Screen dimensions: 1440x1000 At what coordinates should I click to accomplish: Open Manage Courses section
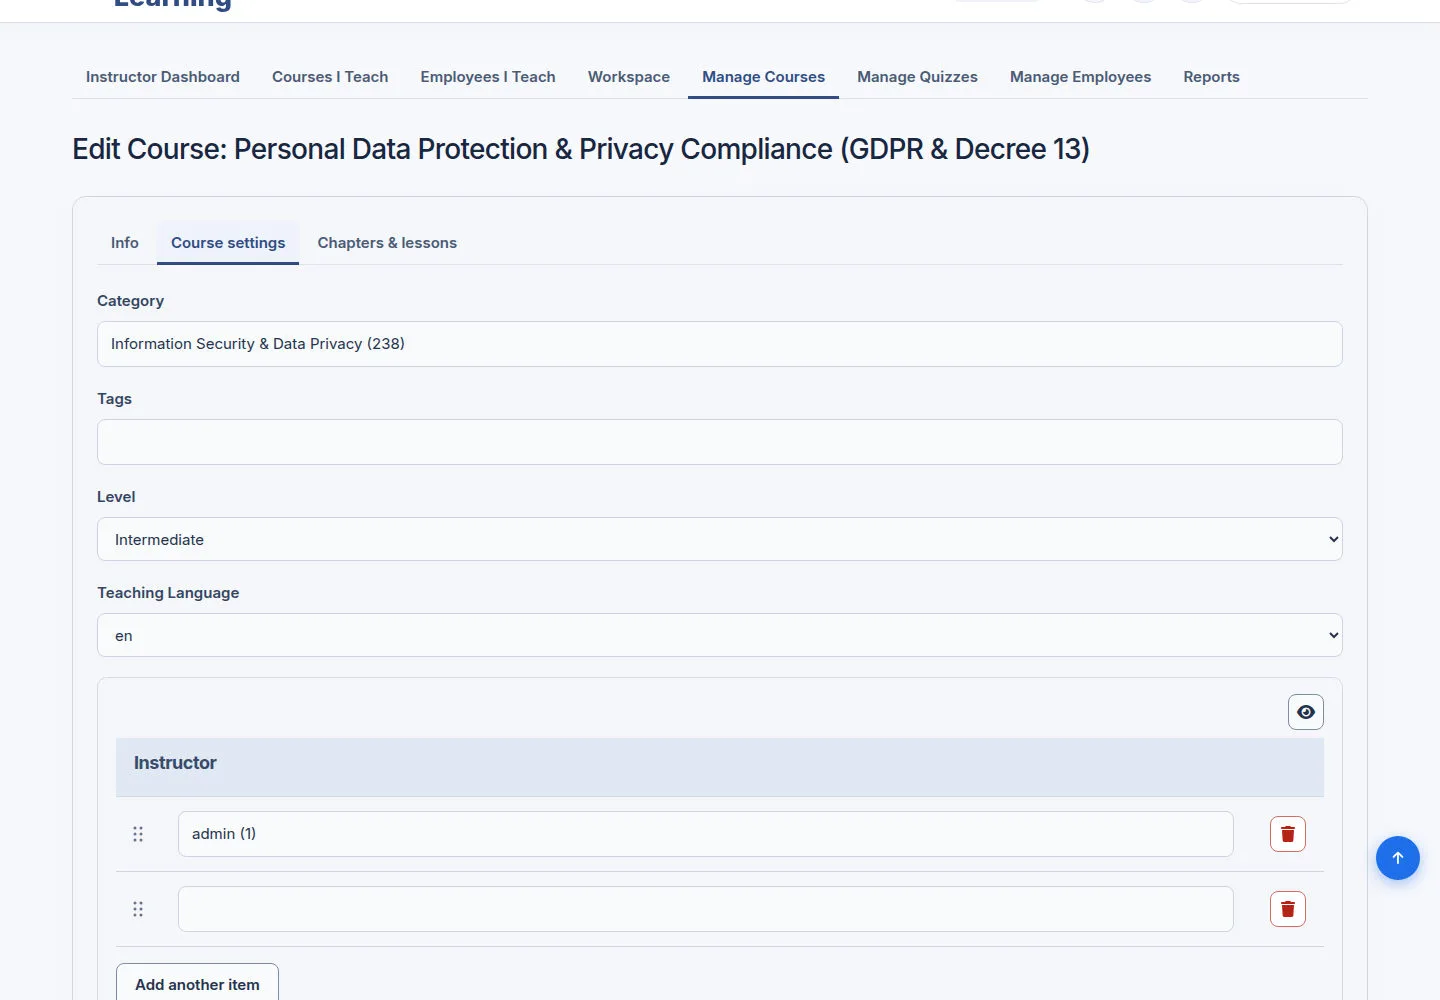763,77
